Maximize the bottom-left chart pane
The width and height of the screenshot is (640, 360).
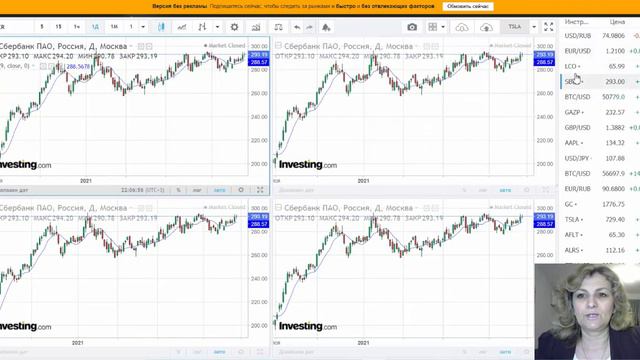[260, 351]
